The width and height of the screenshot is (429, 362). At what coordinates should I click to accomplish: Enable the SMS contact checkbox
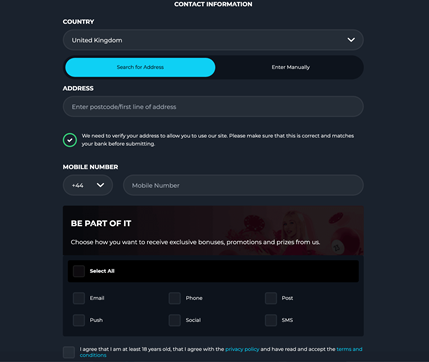[x=271, y=320]
